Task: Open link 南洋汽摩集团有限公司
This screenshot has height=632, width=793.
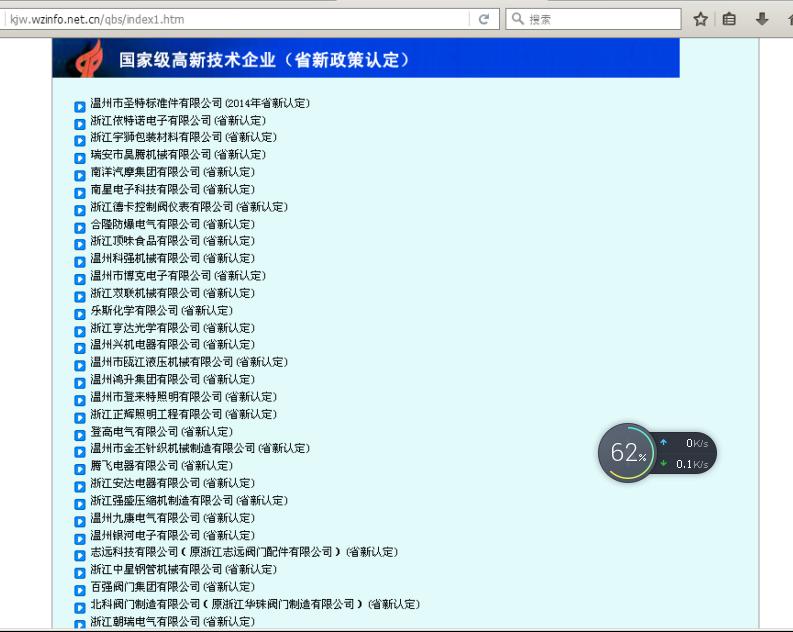Action: 172,172
